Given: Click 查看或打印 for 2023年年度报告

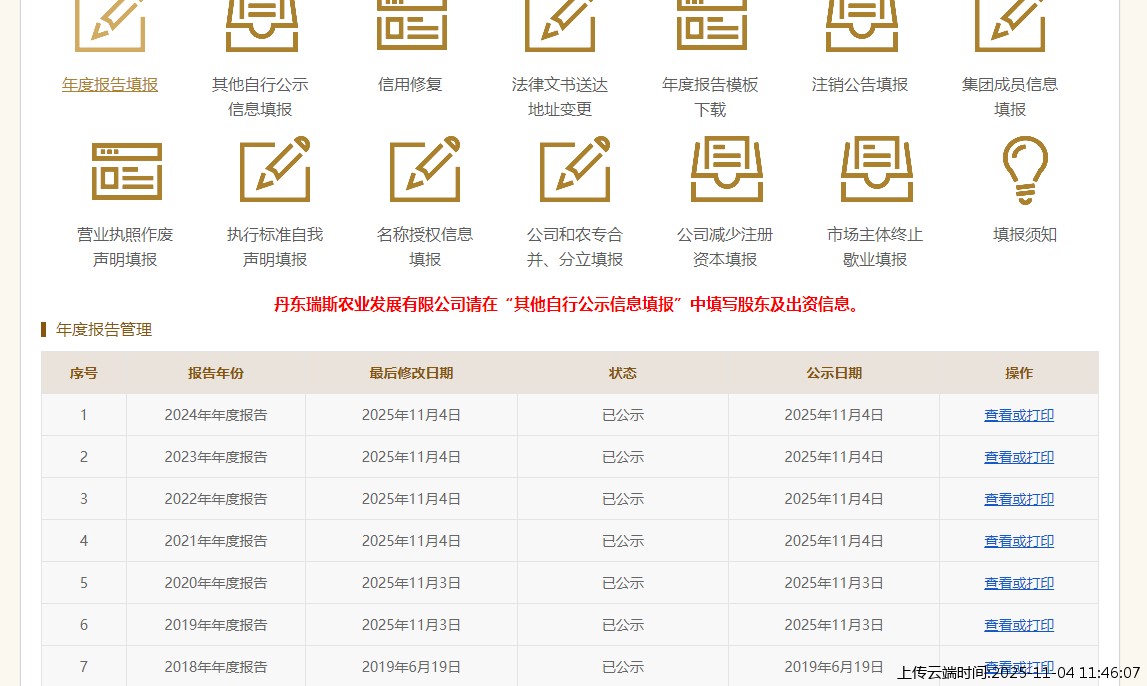Looking at the screenshot, I should 1018,456.
